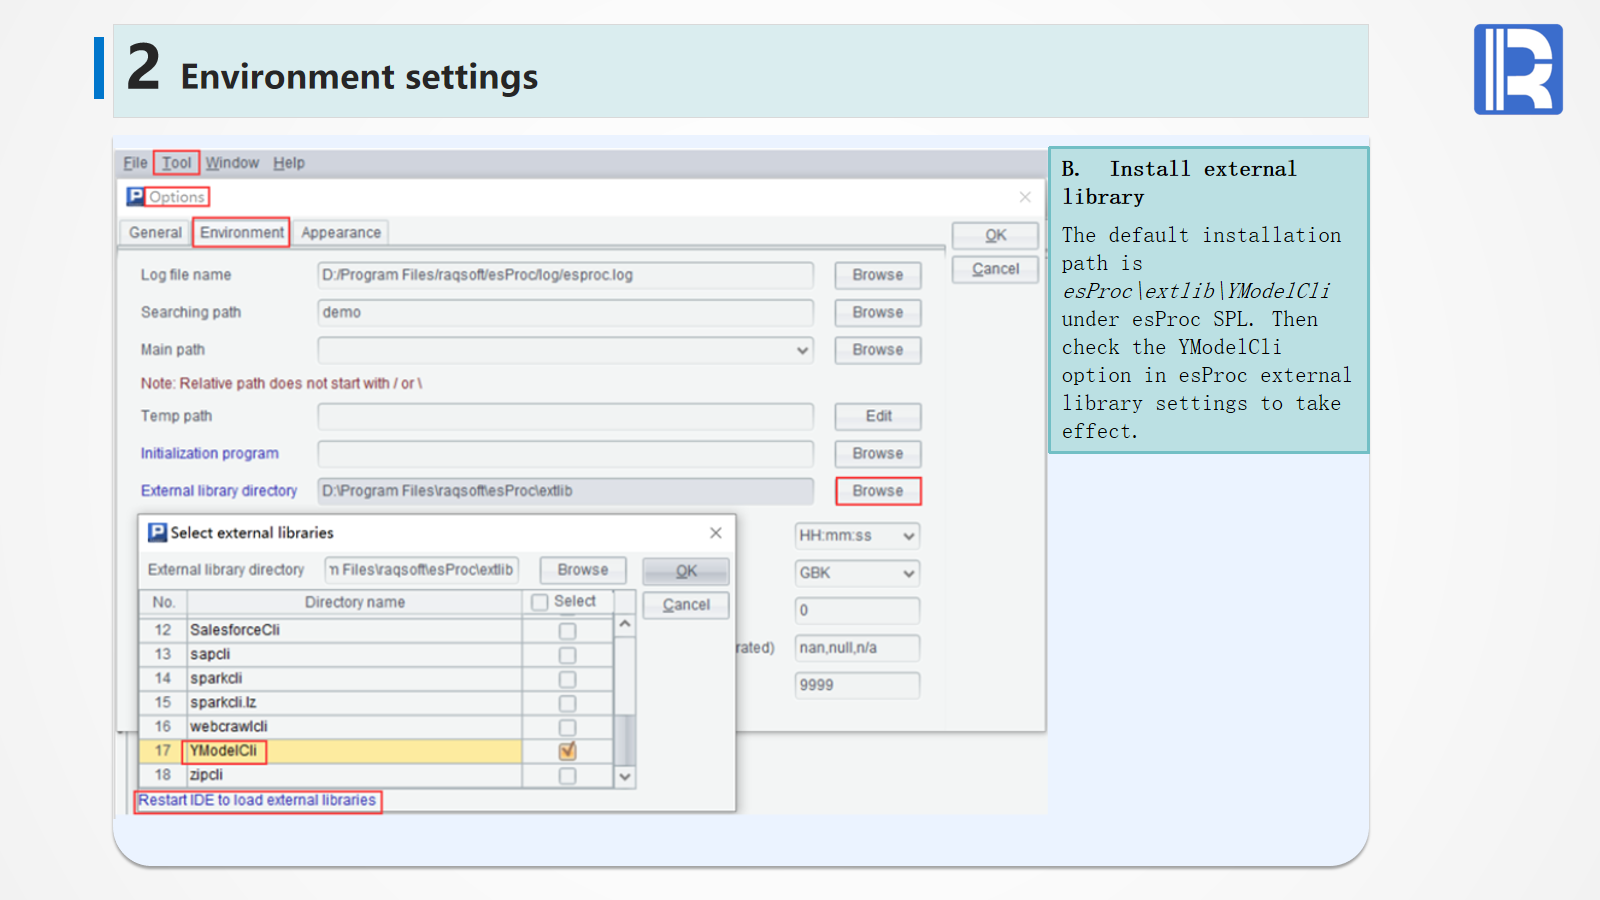Check the SalesforceCli library checkbox
Image resolution: width=1600 pixels, height=900 pixels.
click(x=568, y=631)
